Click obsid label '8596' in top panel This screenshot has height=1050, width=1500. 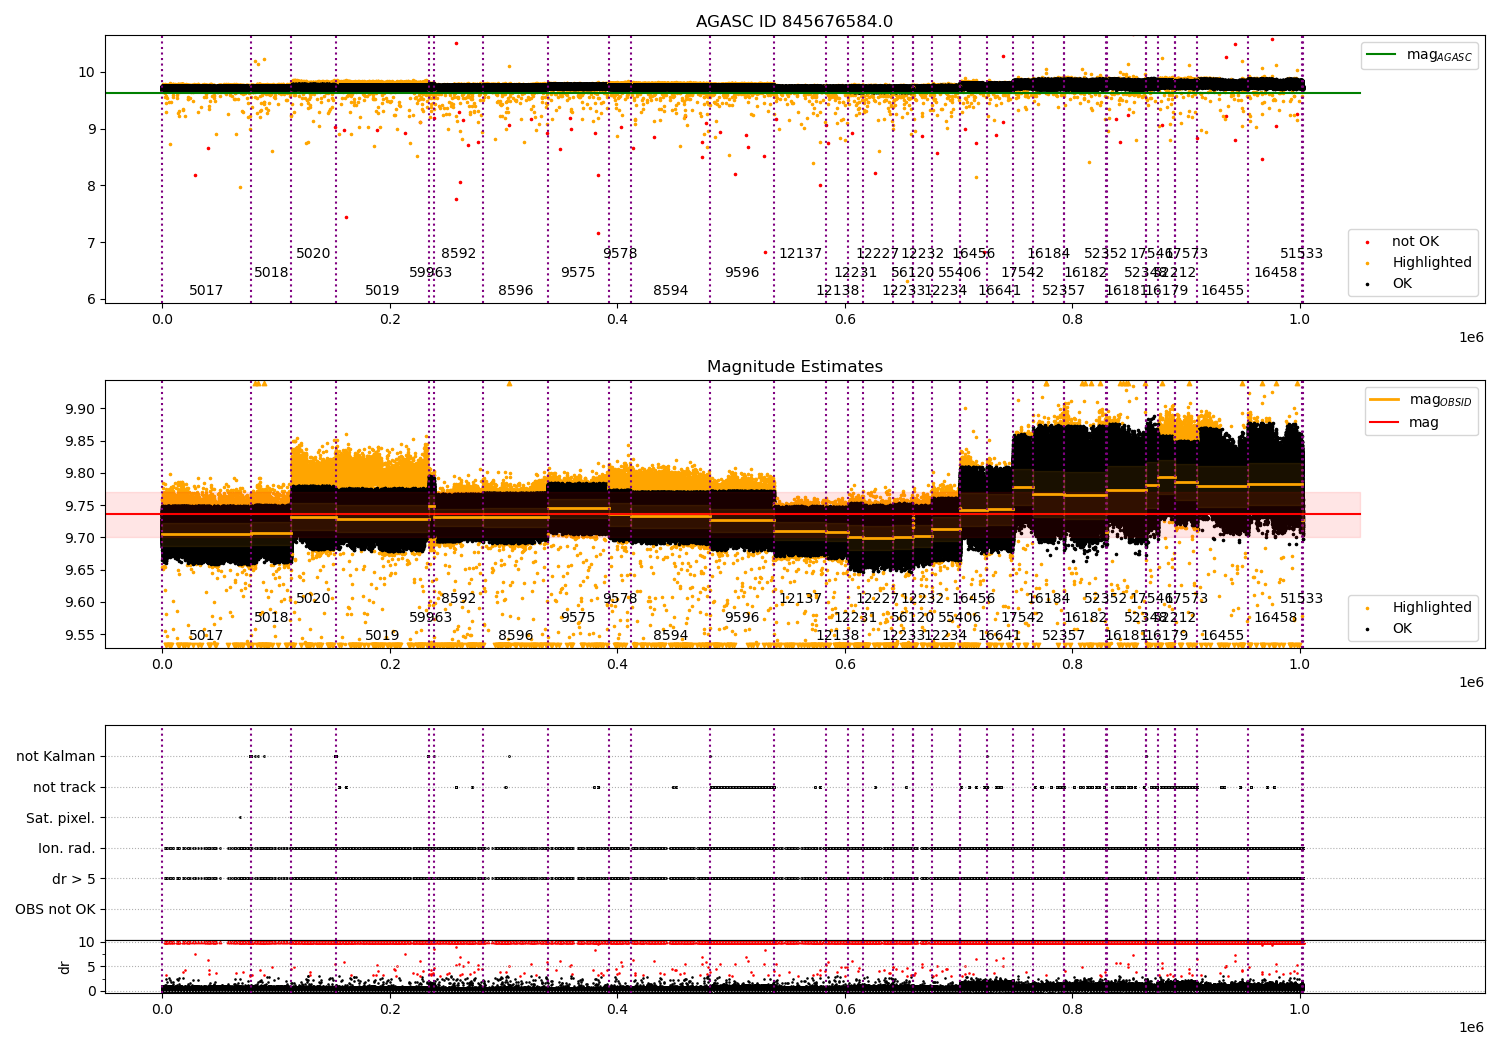[x=516, y=291]
